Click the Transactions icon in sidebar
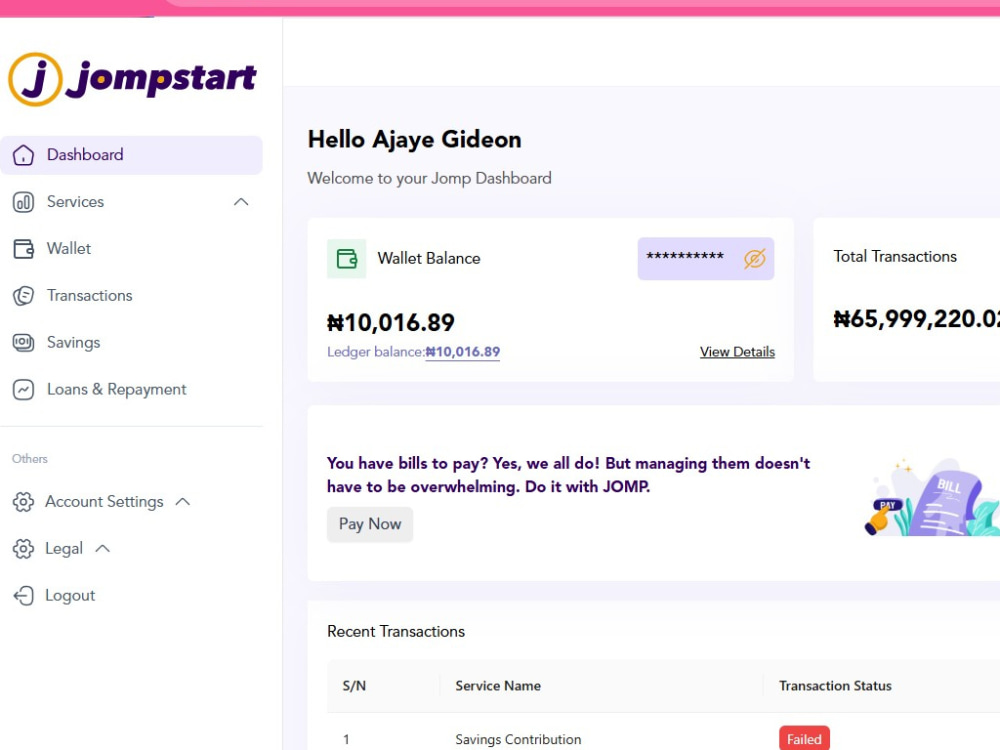The width and height of the screenshot is (1000, 750). point(24,296)
